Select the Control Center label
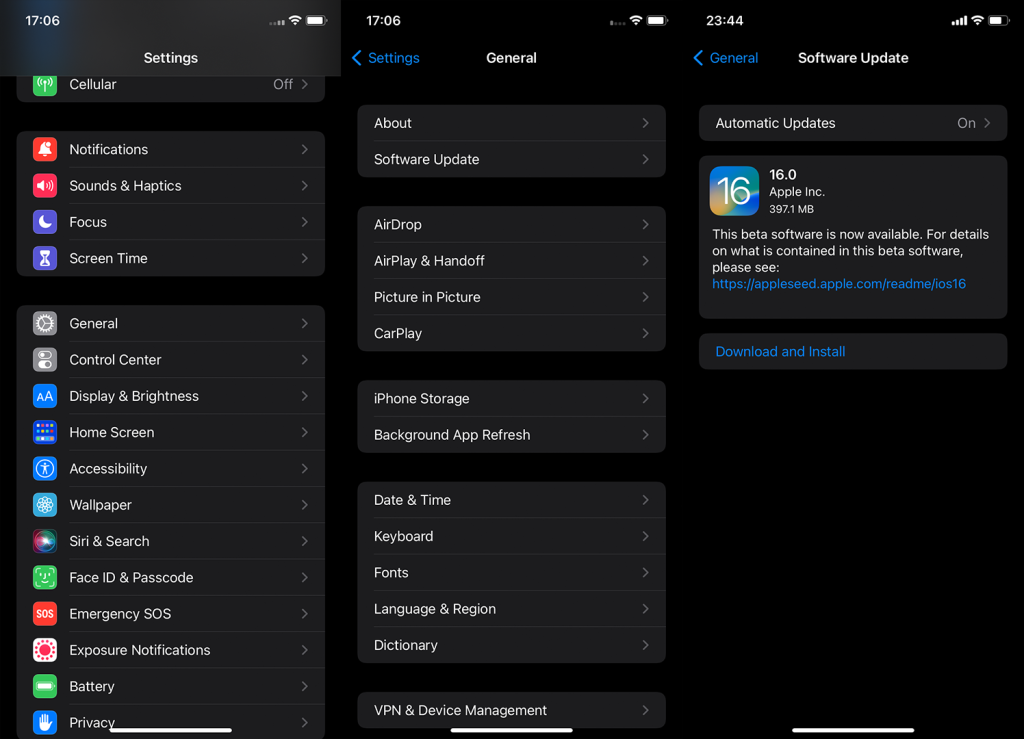1024x739 pixels. tap(115, 360)
